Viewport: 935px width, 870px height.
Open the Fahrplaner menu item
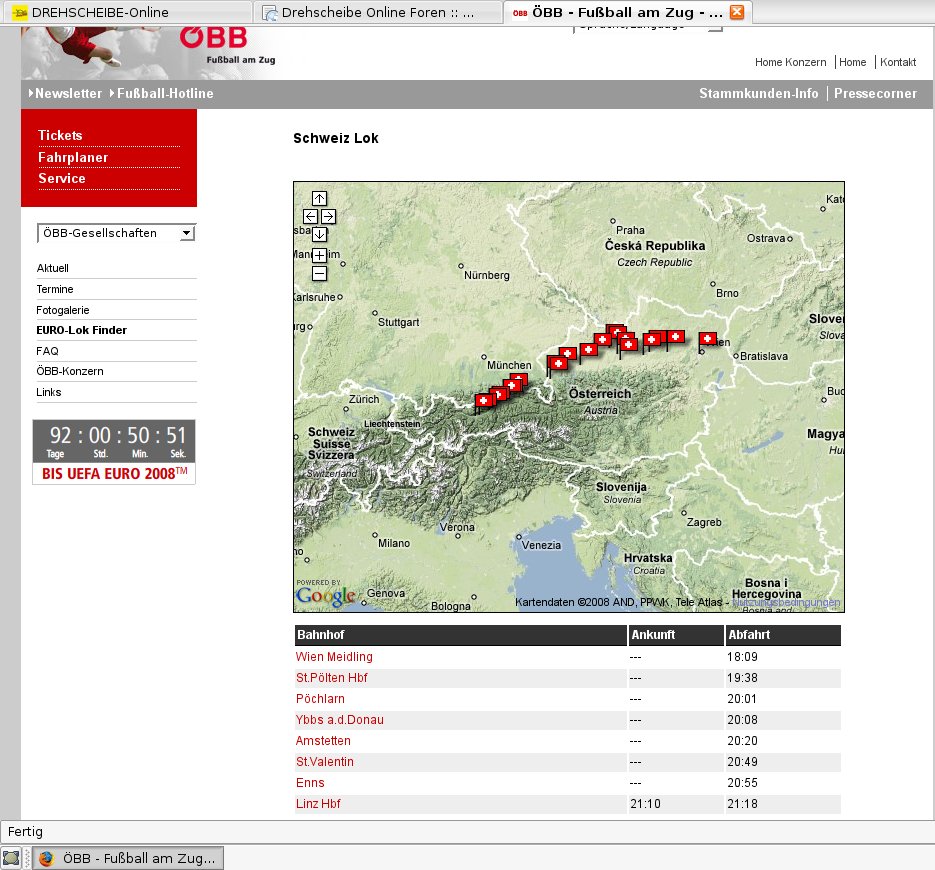click(73, 157)
